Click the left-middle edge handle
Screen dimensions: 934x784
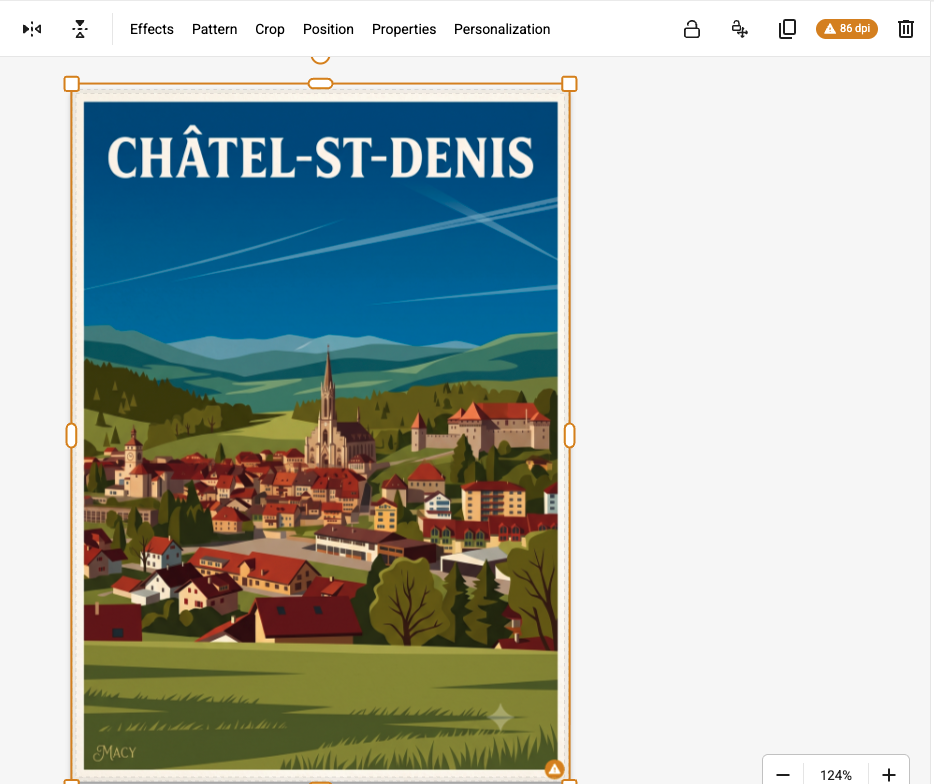(71, 435)
